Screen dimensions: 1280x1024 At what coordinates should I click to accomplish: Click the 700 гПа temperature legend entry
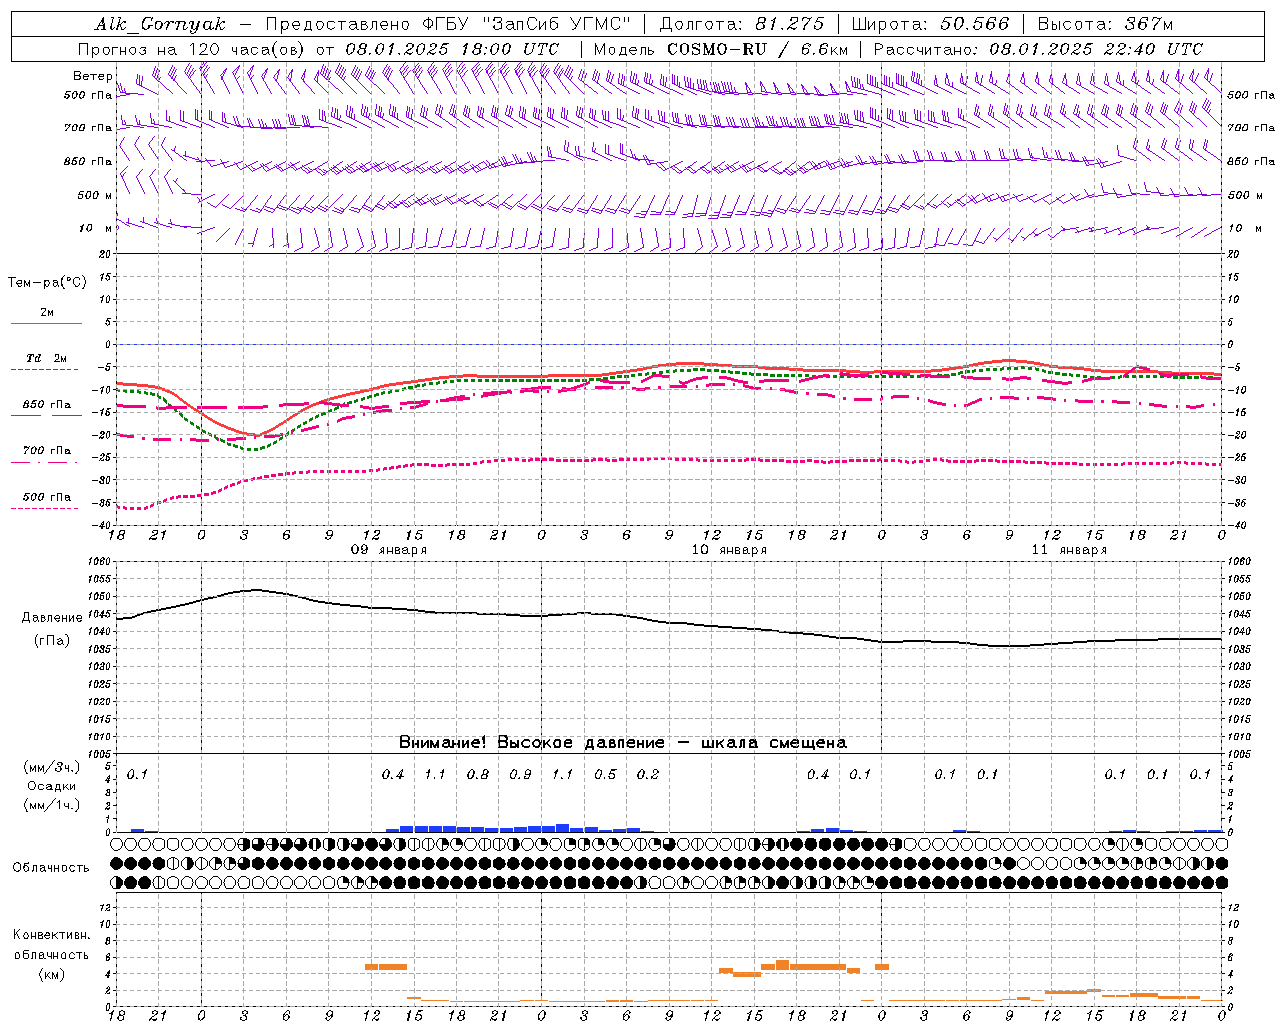point(47,451)
